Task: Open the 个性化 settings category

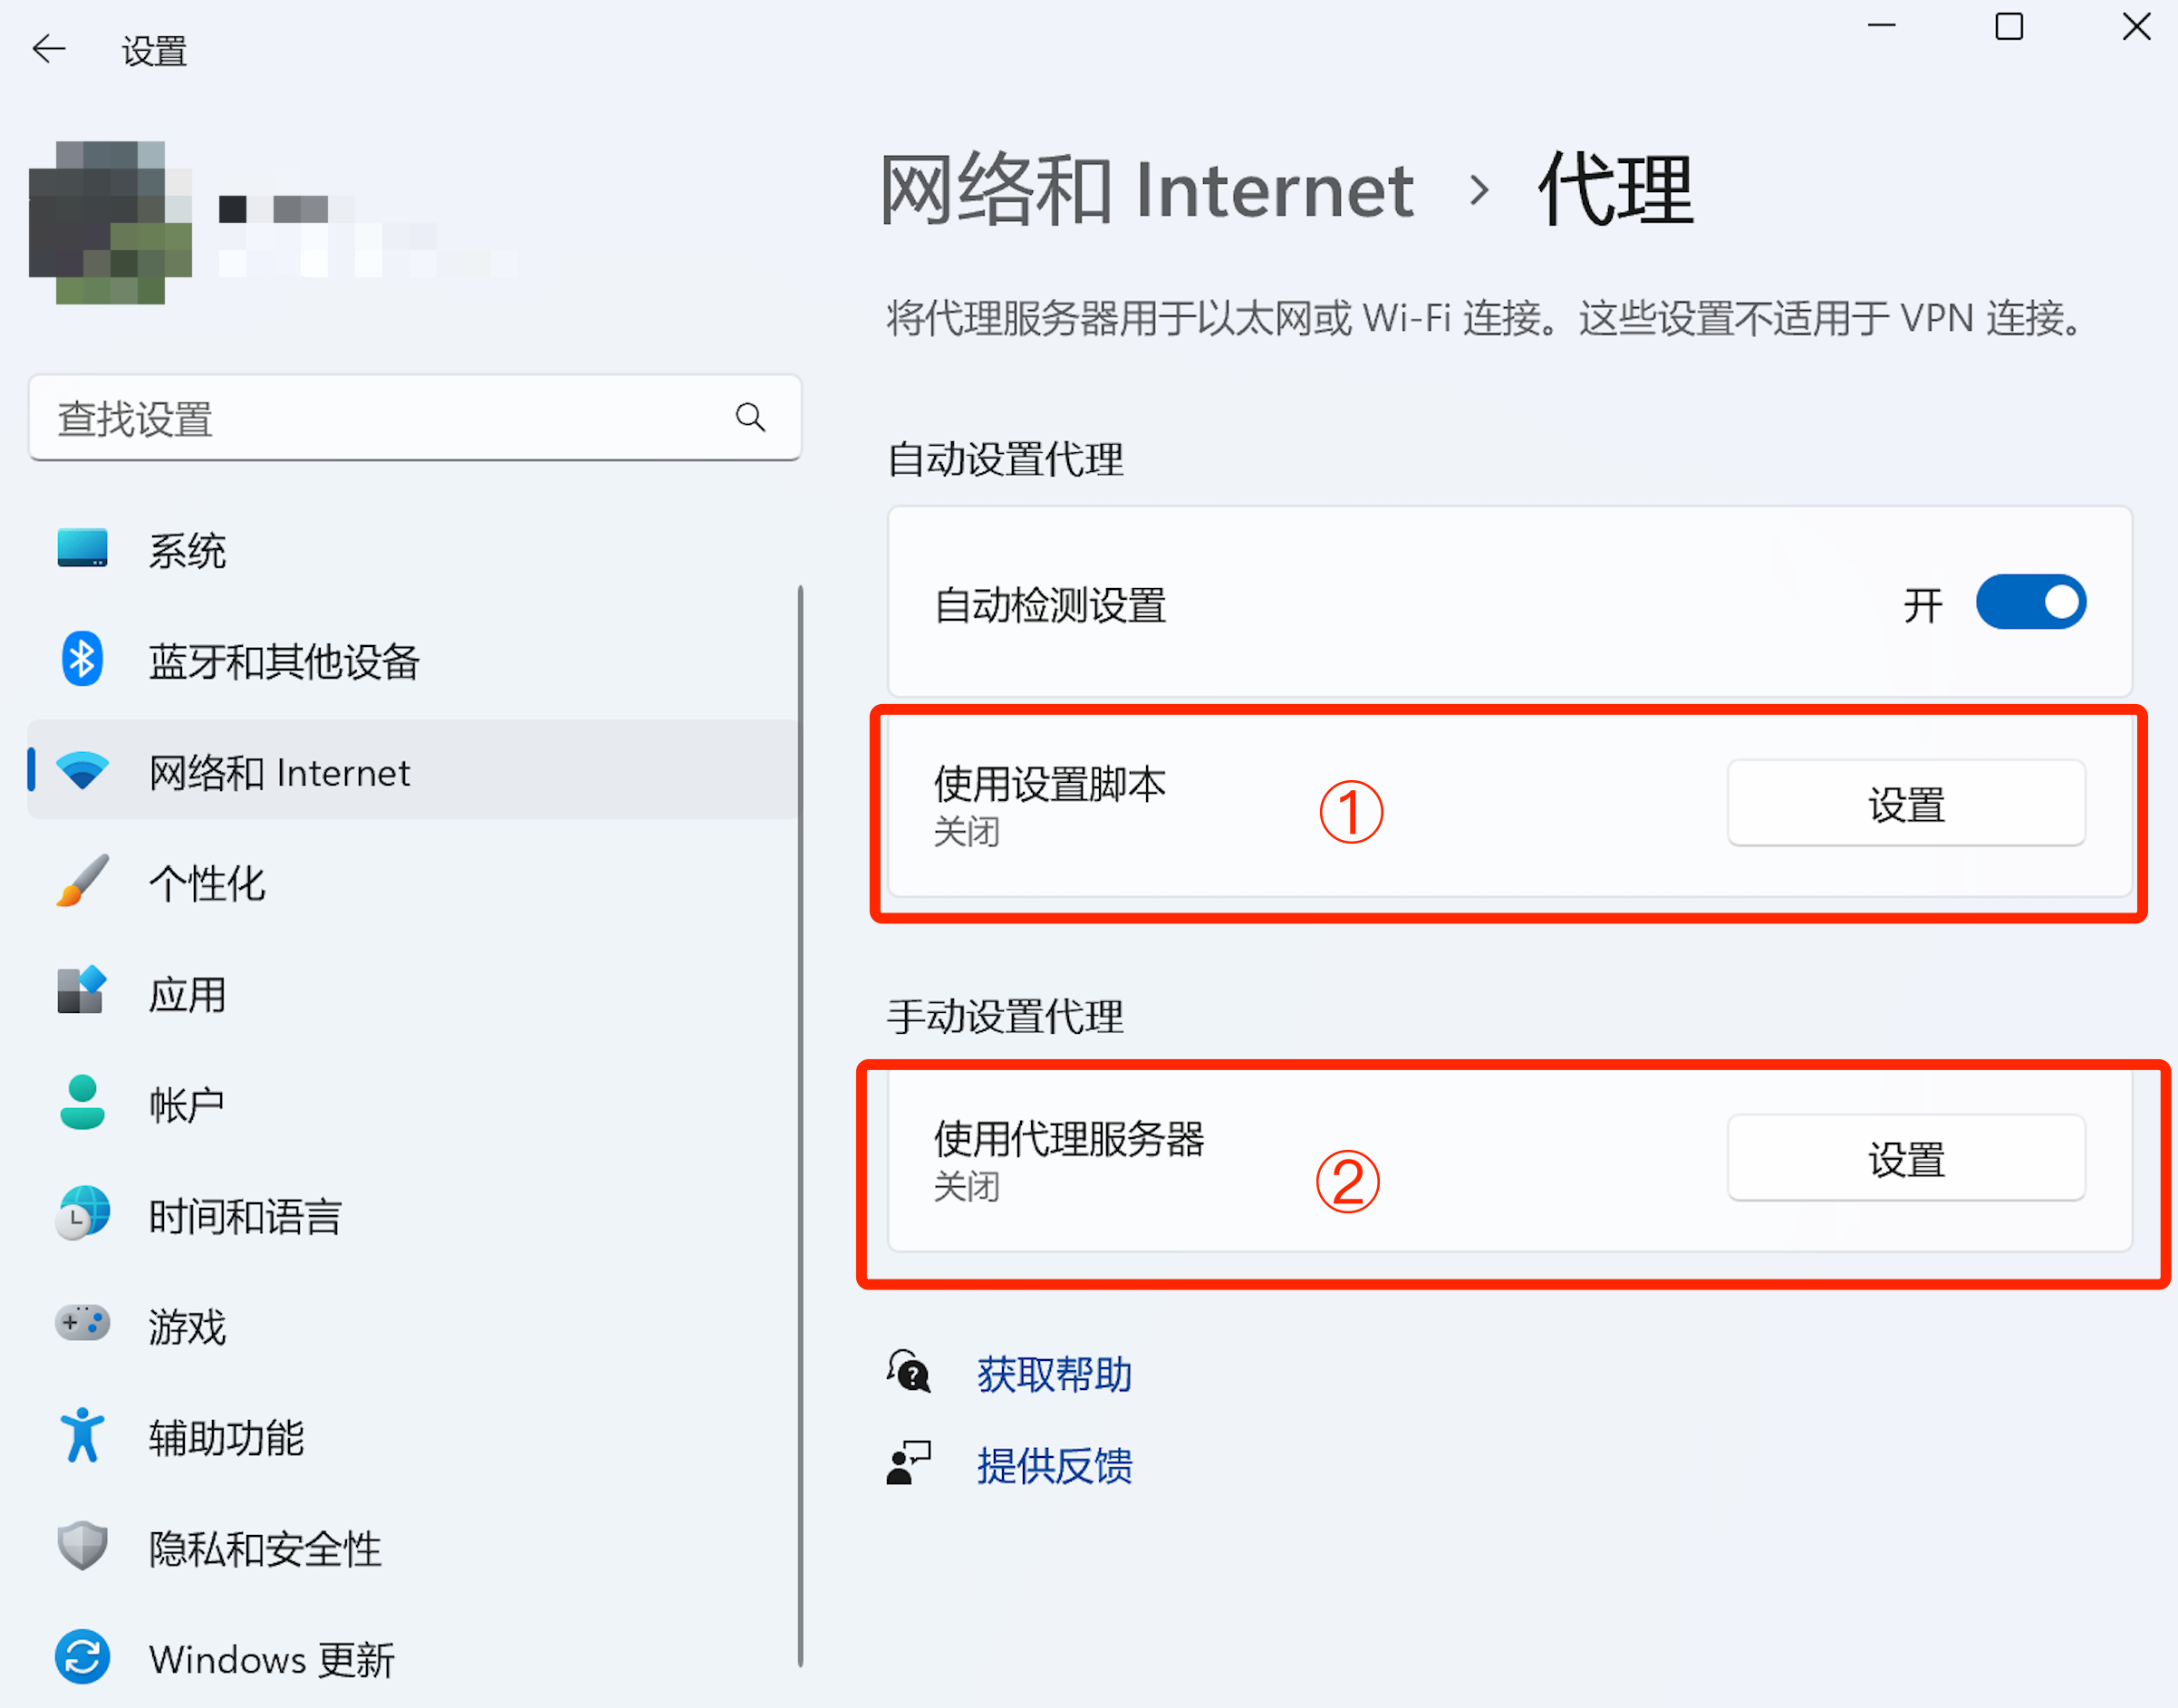Action: pos(413,882)
